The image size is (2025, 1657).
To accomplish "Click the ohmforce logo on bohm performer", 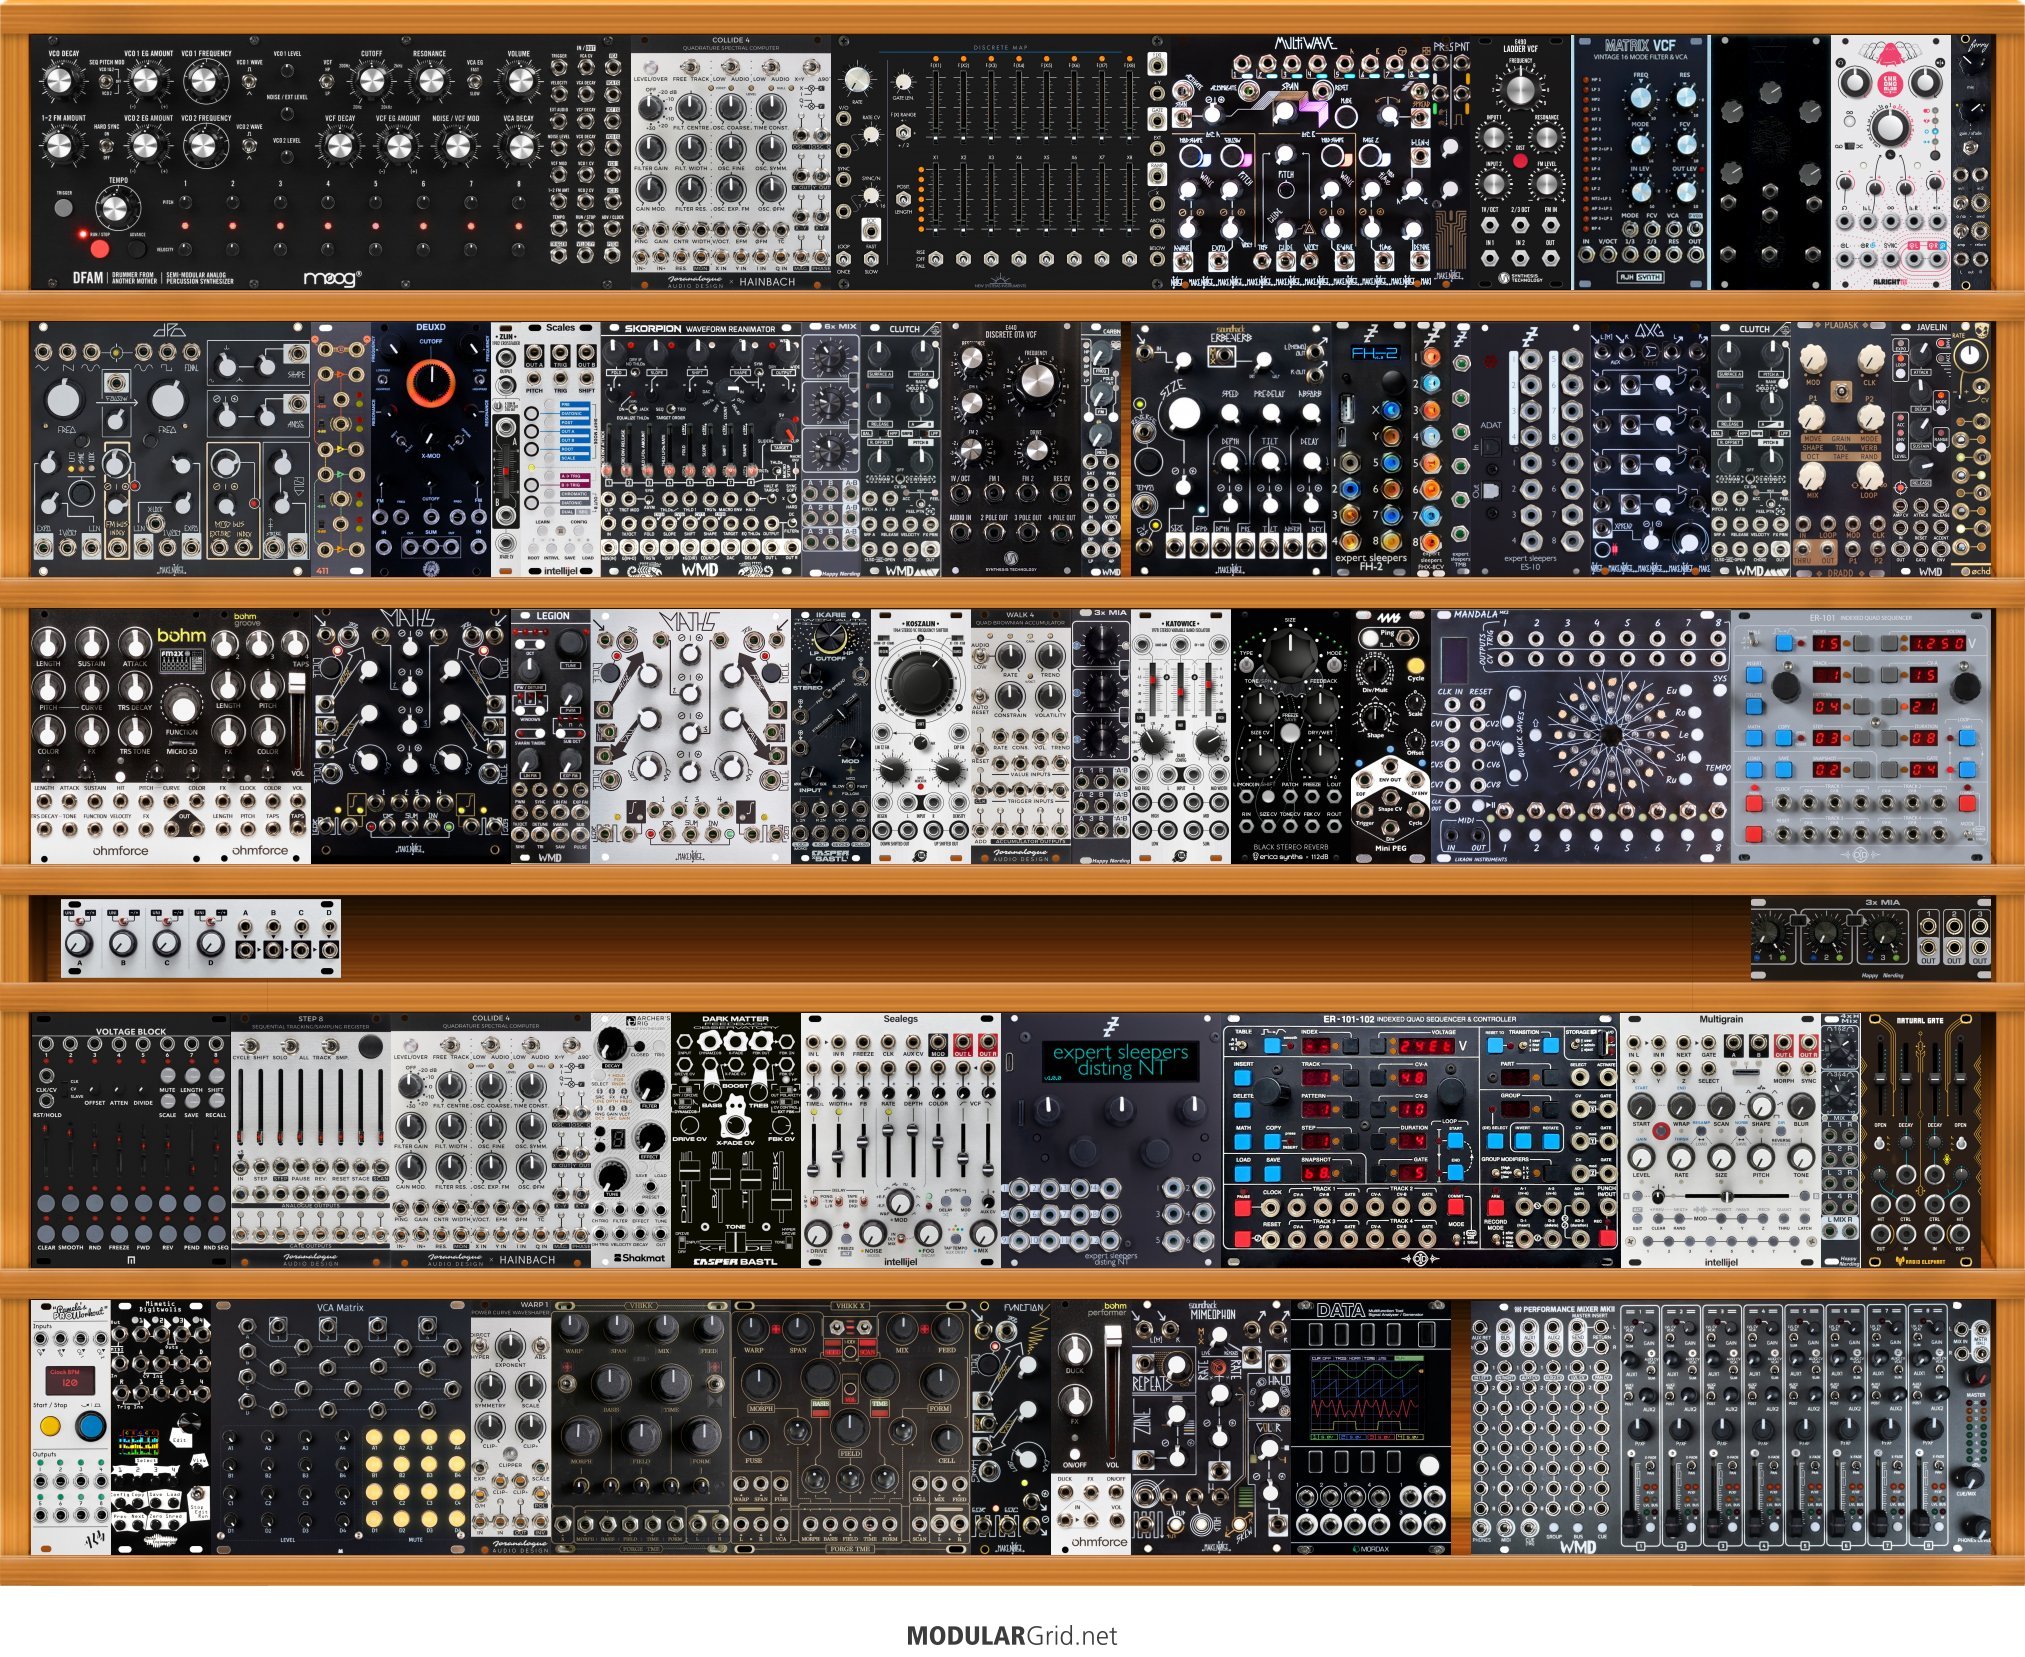I will [x=1099, y=1542].
